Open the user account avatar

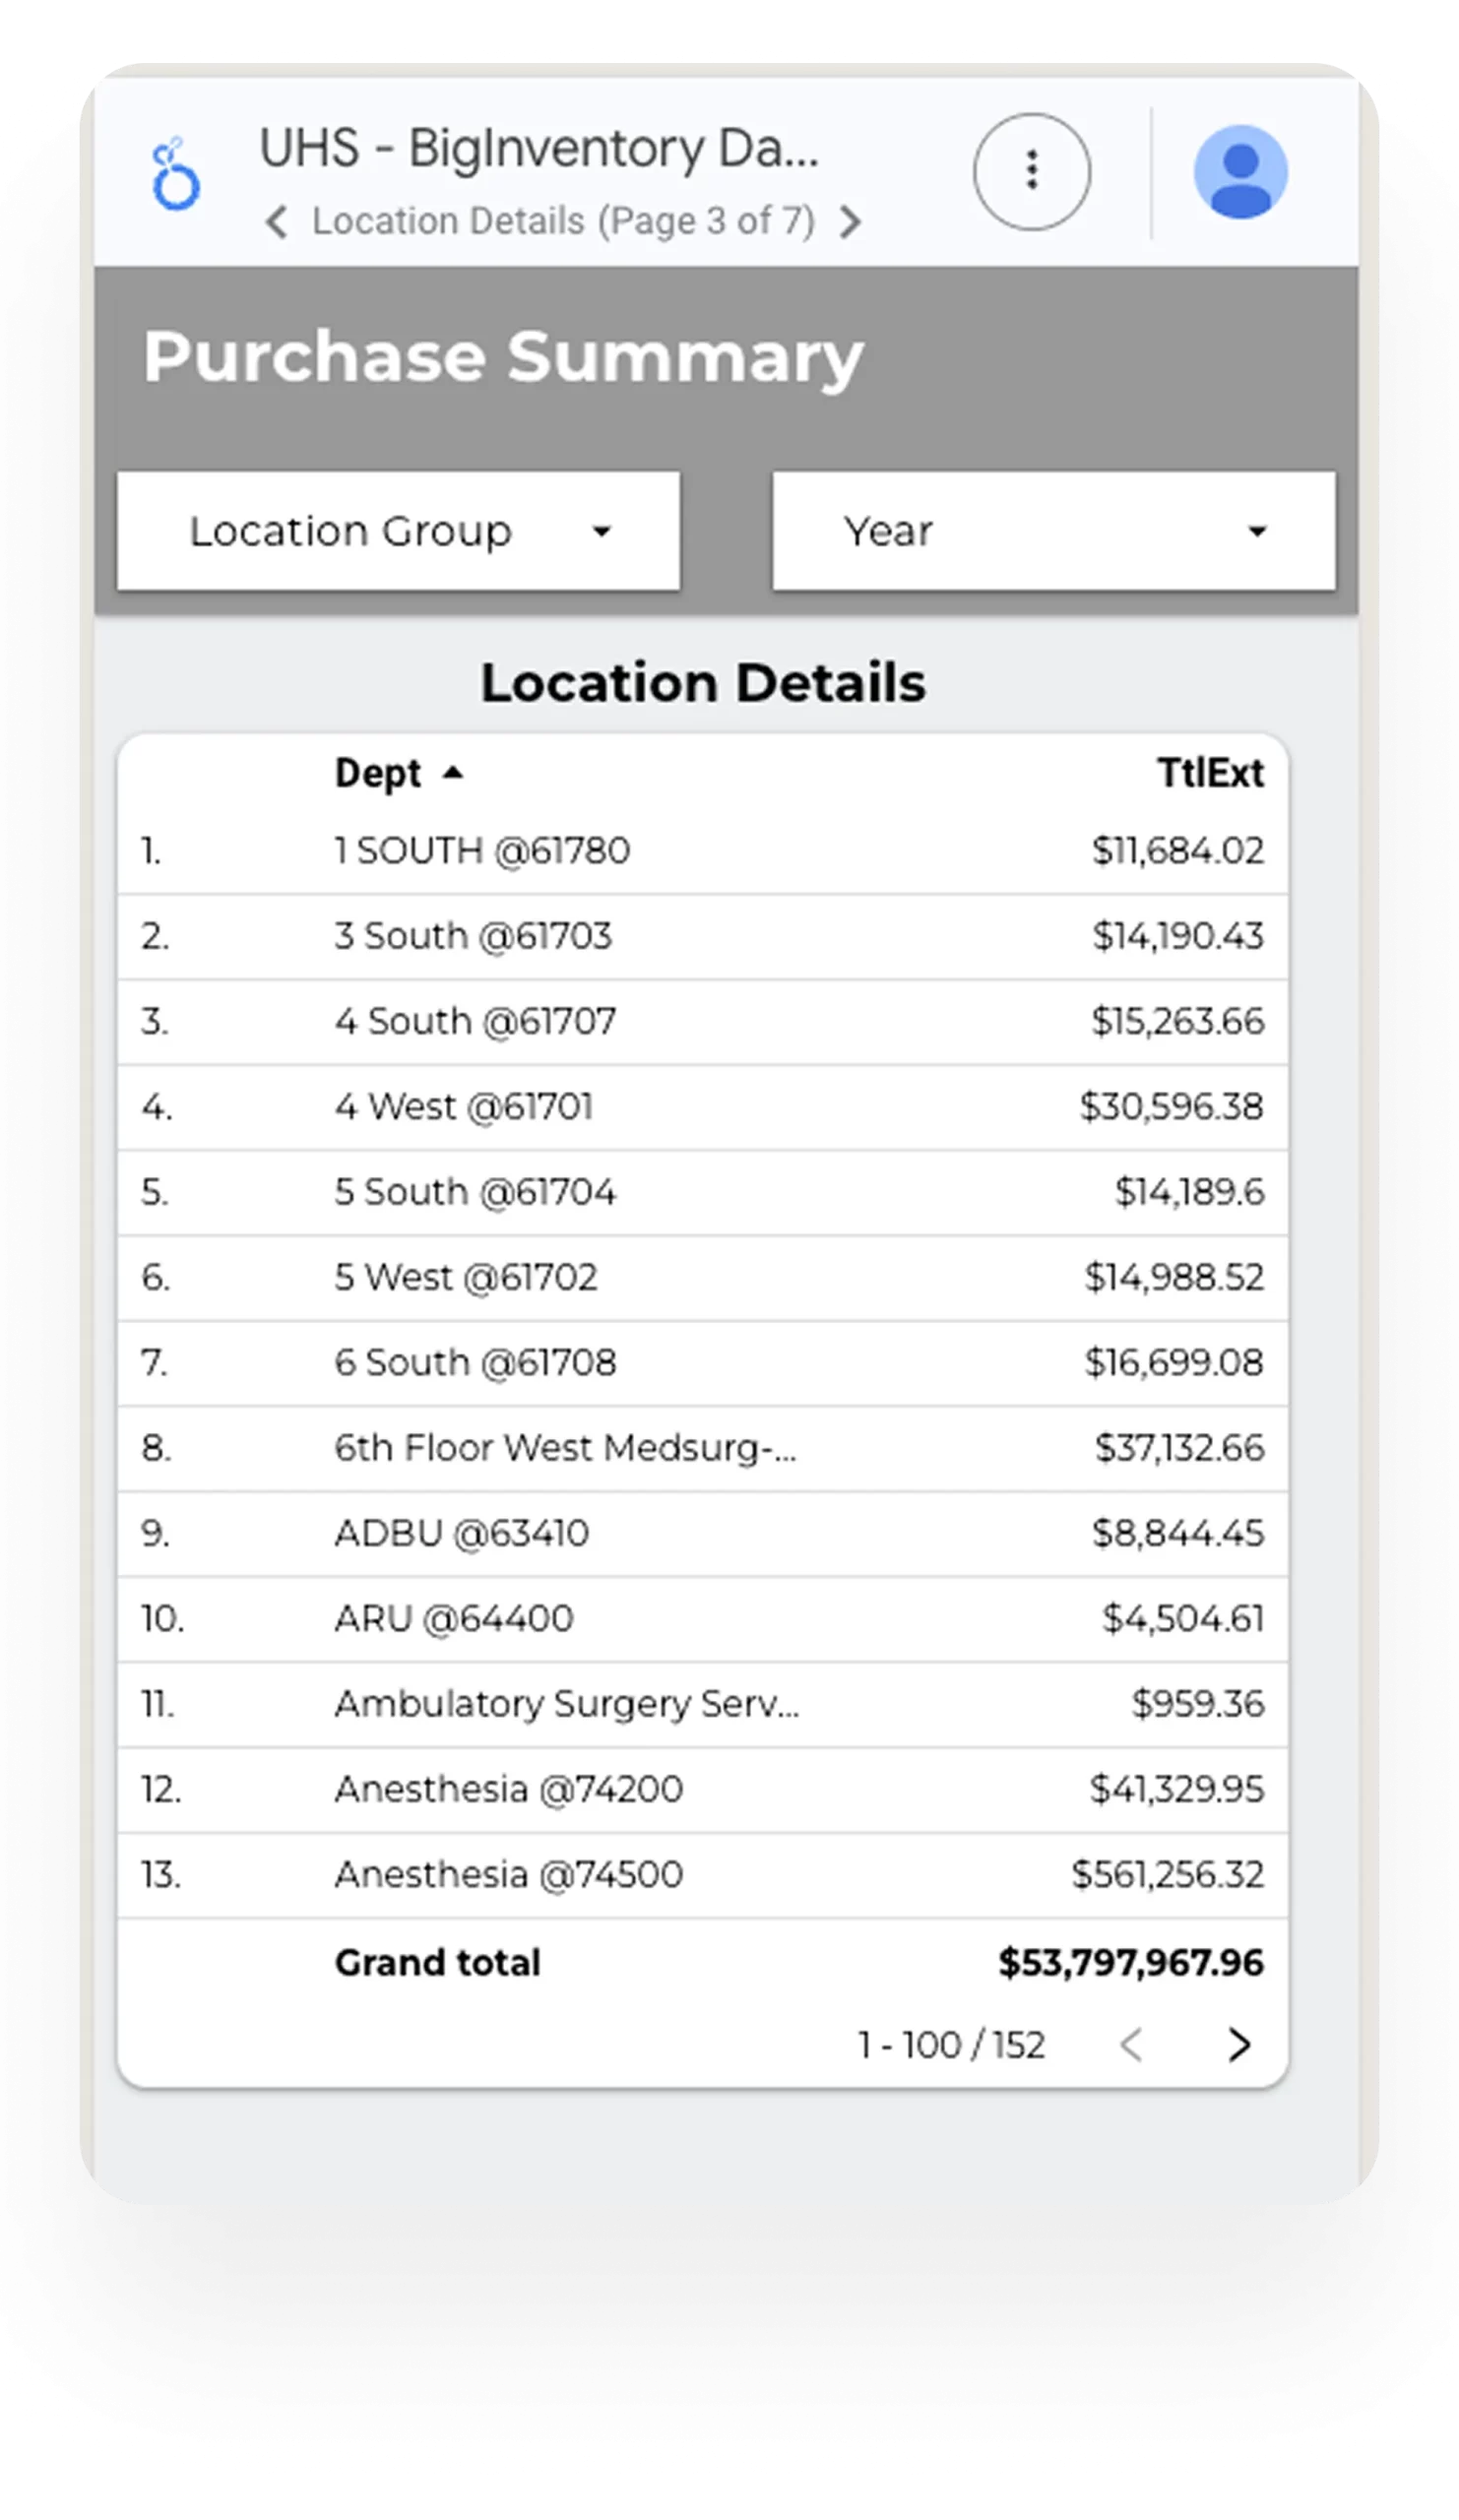[1240, 172]
